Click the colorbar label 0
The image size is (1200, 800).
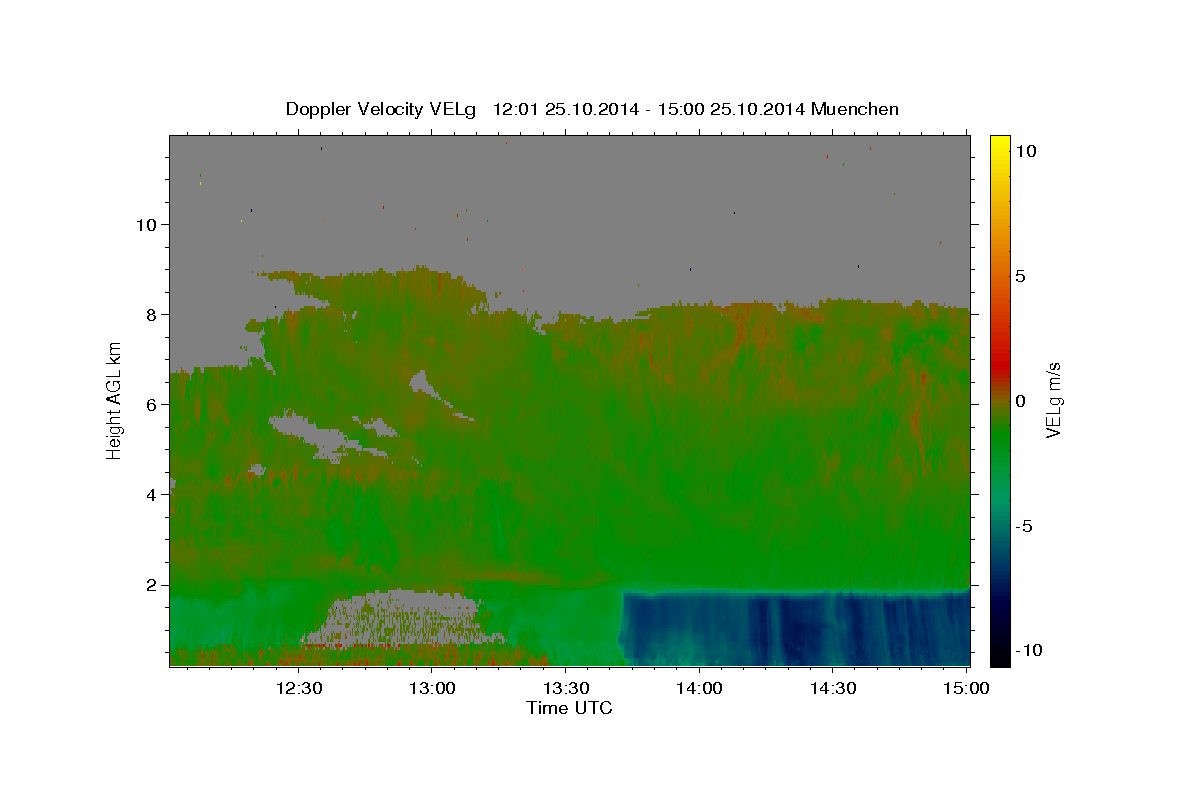click(x=1020, y=401)
